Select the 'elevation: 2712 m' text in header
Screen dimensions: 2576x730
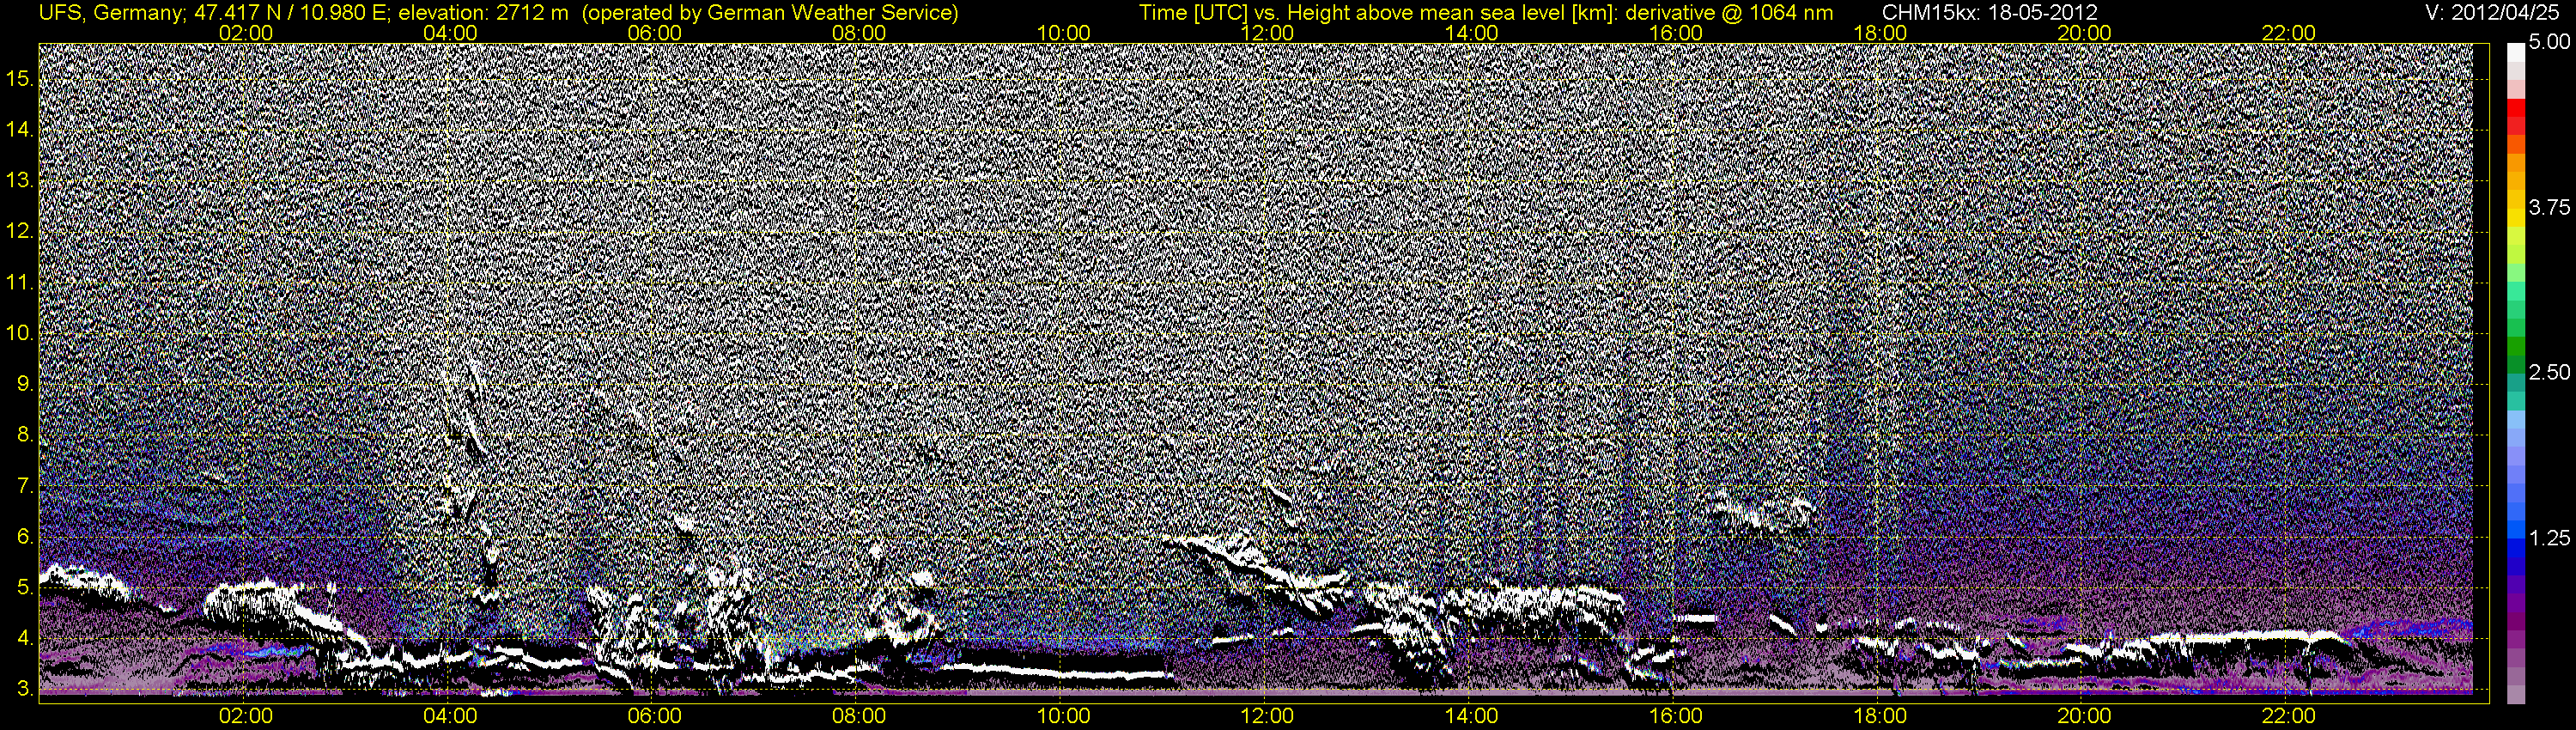tap(483, 13)
